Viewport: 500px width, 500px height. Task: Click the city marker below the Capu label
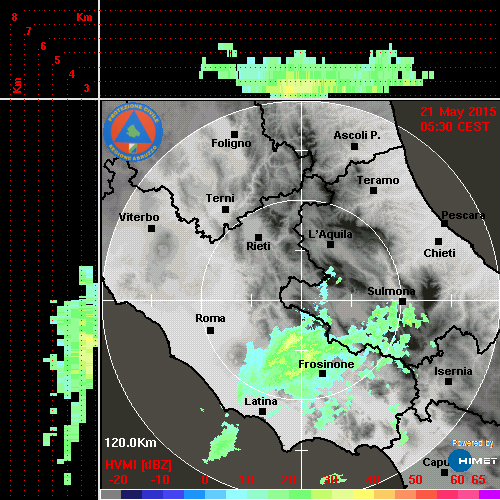tap(444, 472)
